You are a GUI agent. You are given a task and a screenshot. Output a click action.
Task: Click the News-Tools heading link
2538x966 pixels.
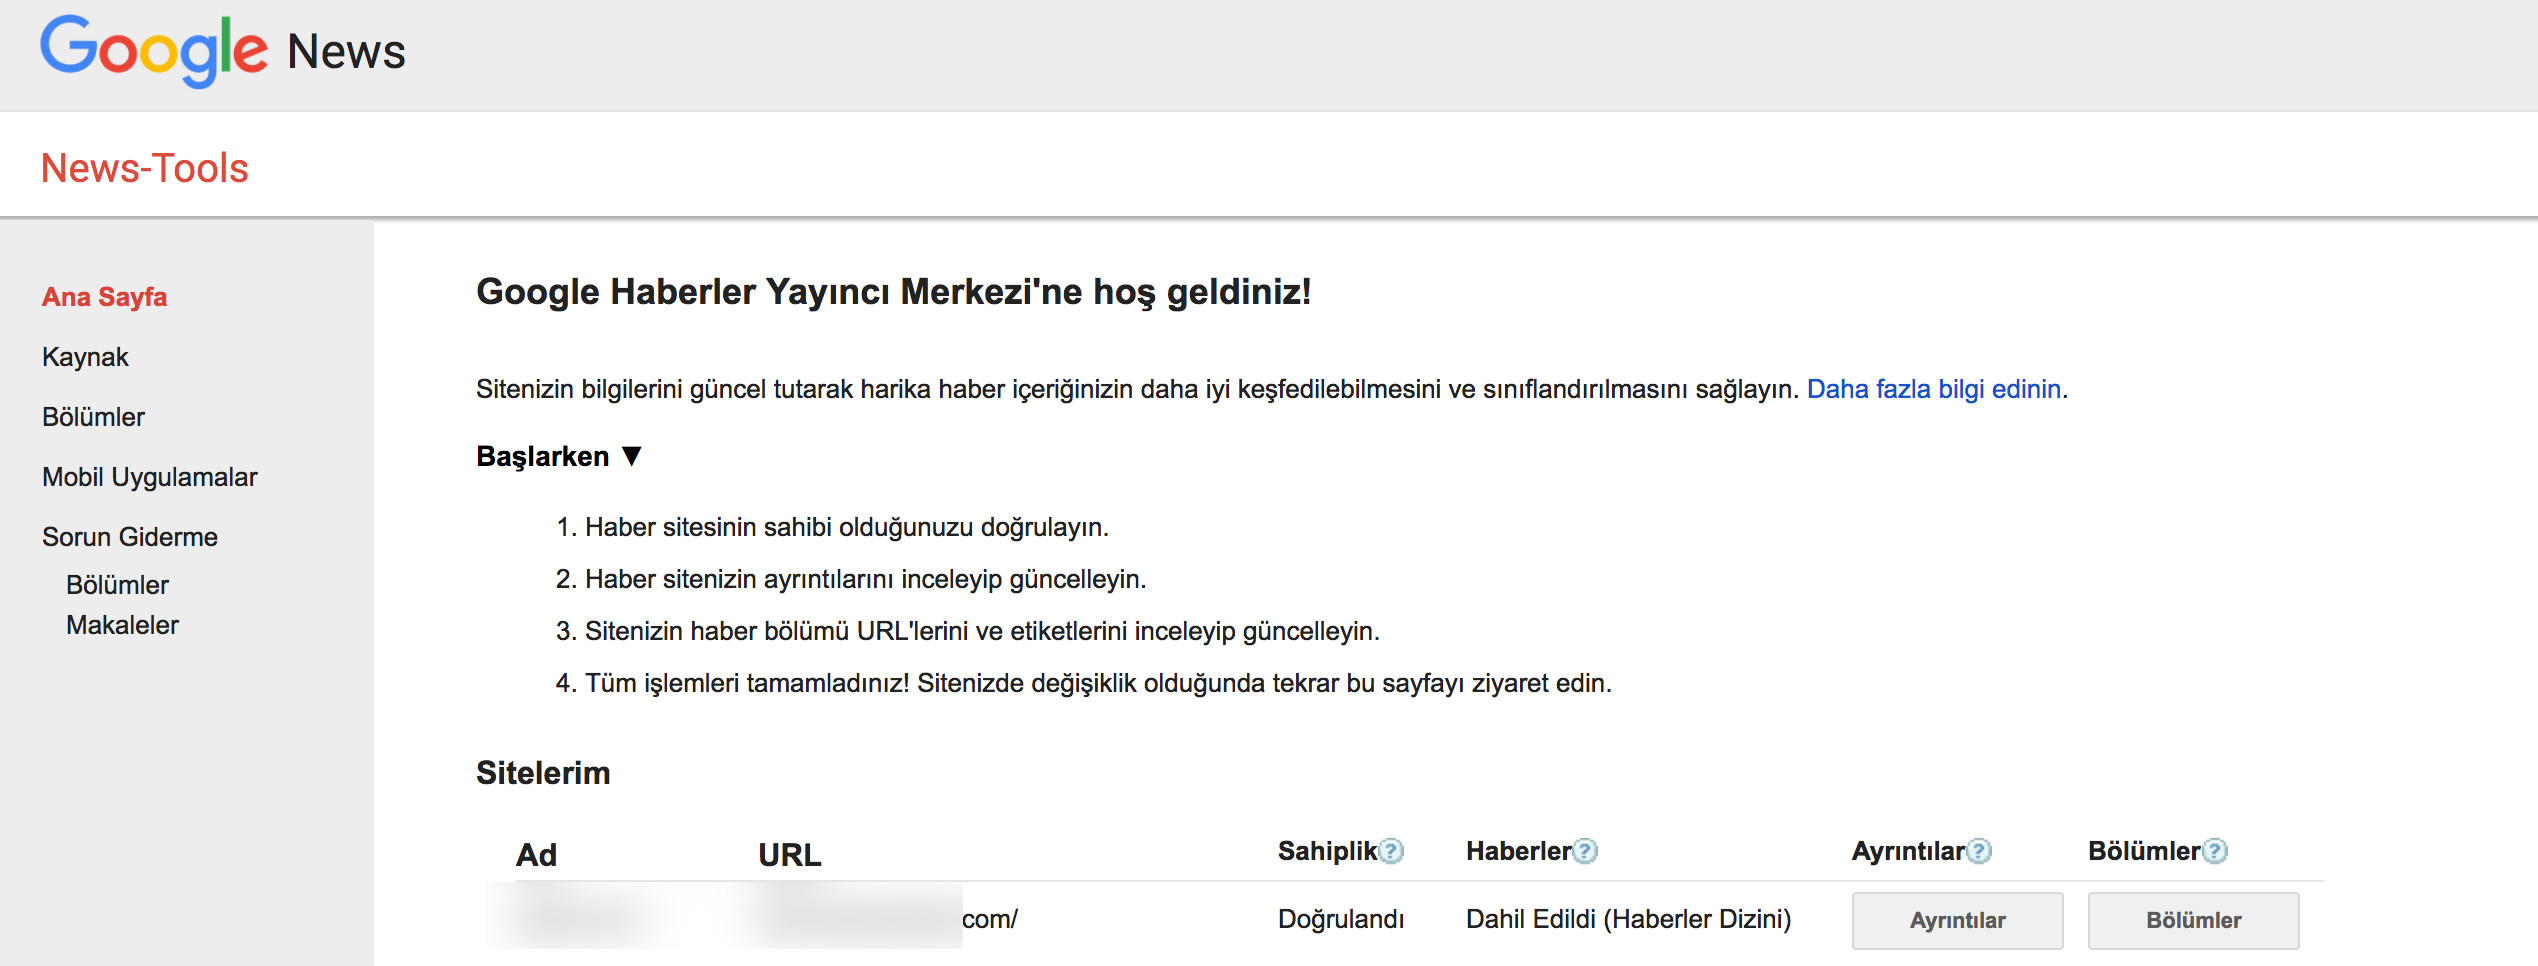(x=144, y=168)
